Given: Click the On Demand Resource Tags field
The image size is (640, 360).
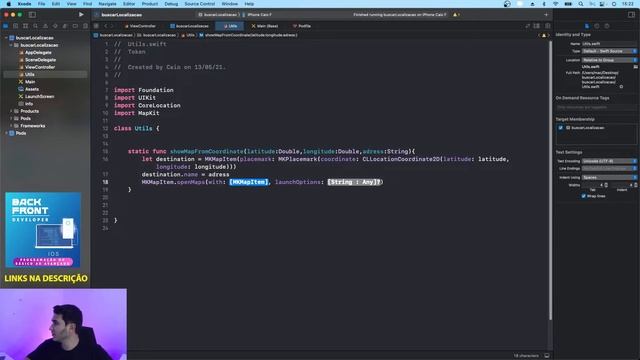Looking at the screenshot, I should [596, 107].
